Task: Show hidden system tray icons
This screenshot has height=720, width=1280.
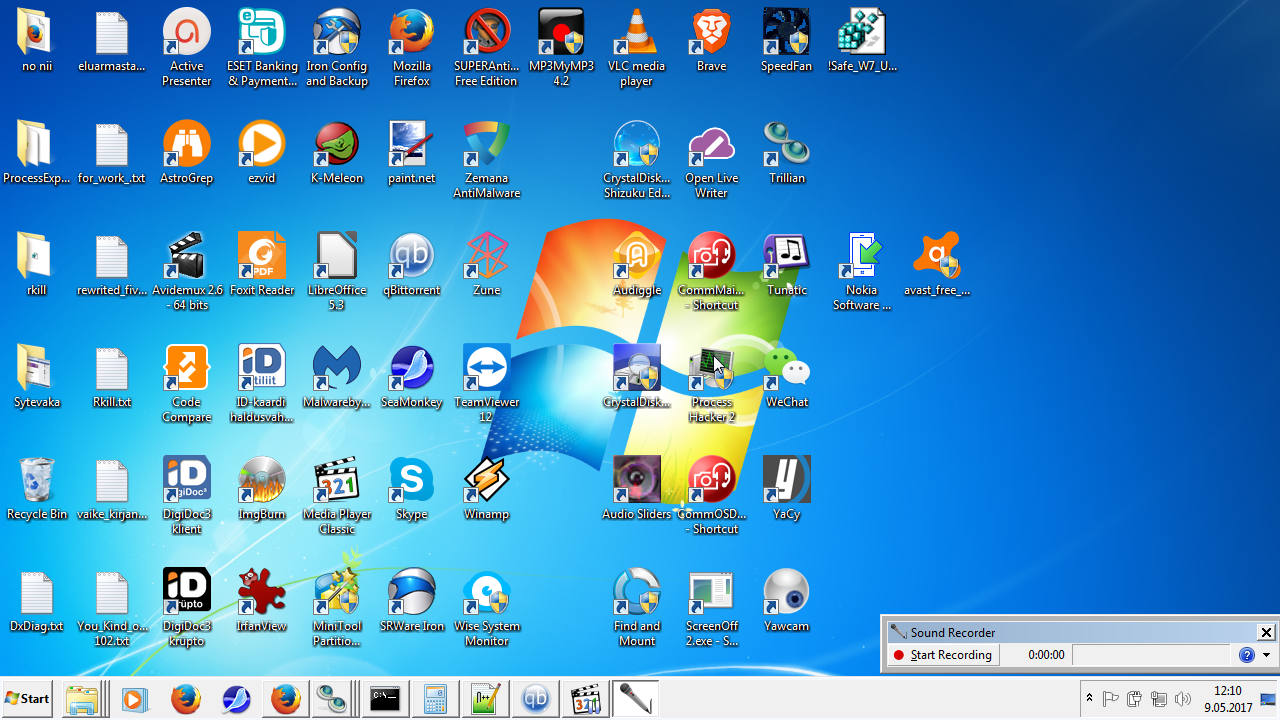Action: (x=1089, y=699)
